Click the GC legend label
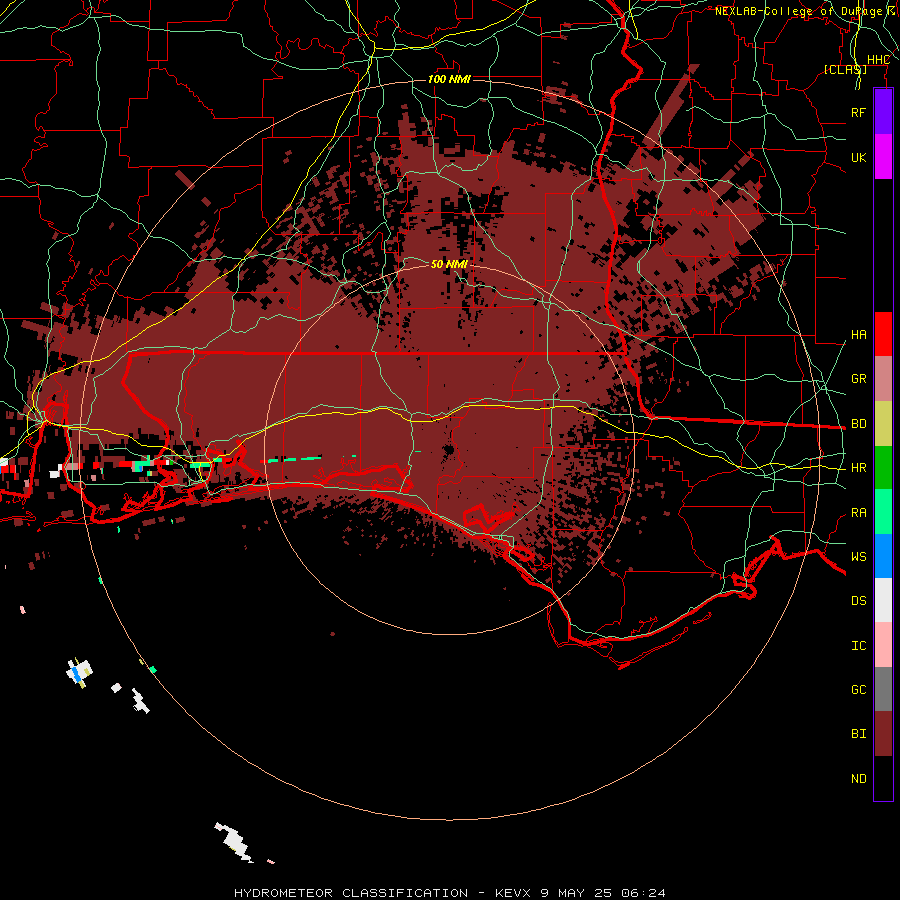 (858, 690)
